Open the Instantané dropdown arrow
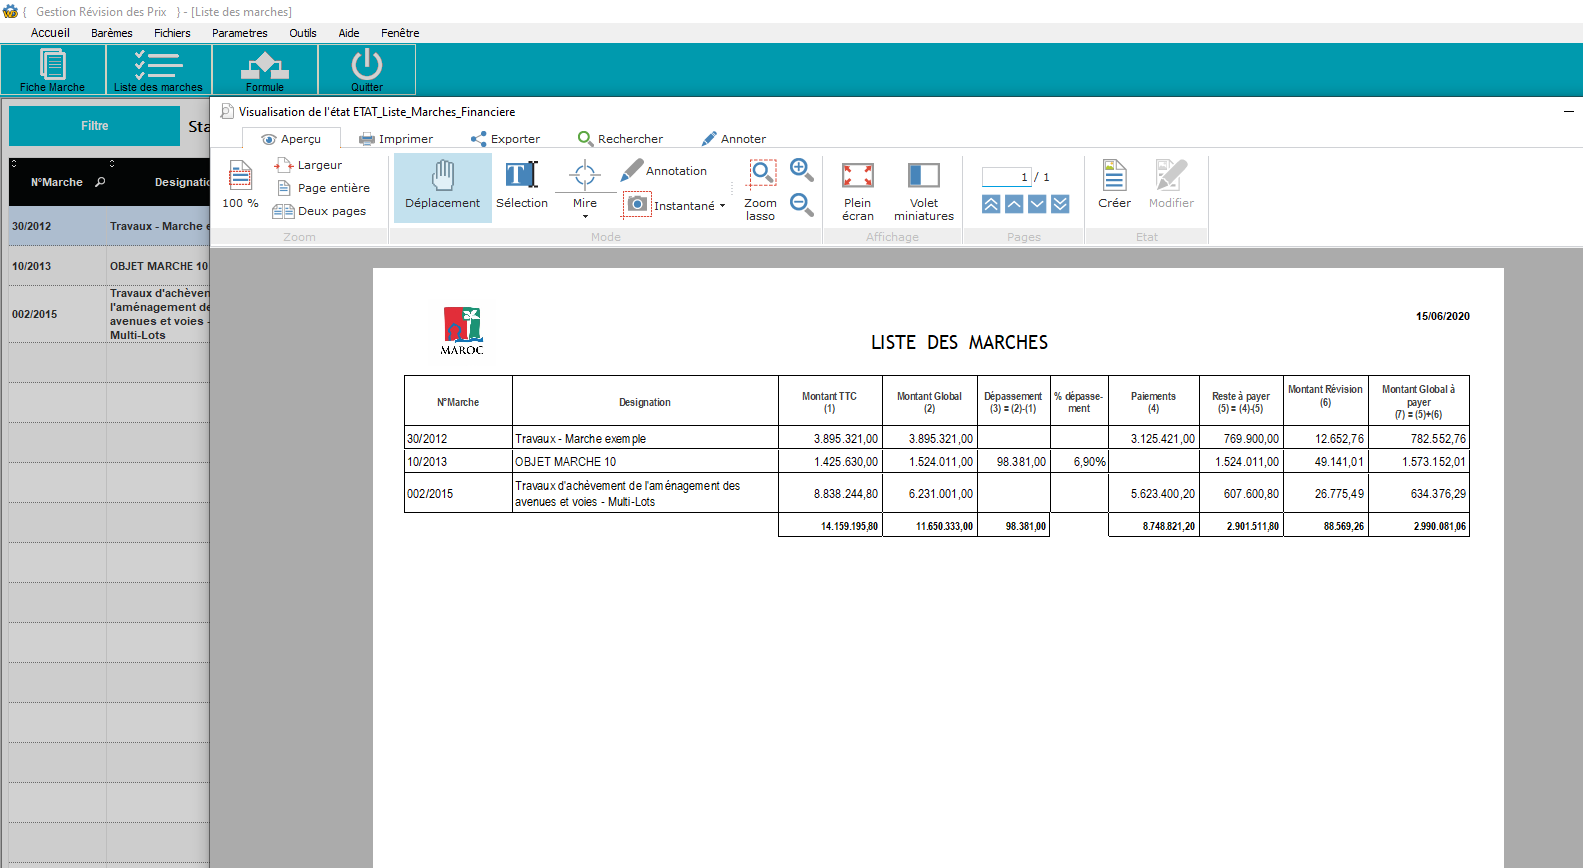1583x868 pixels. (722, 206)
